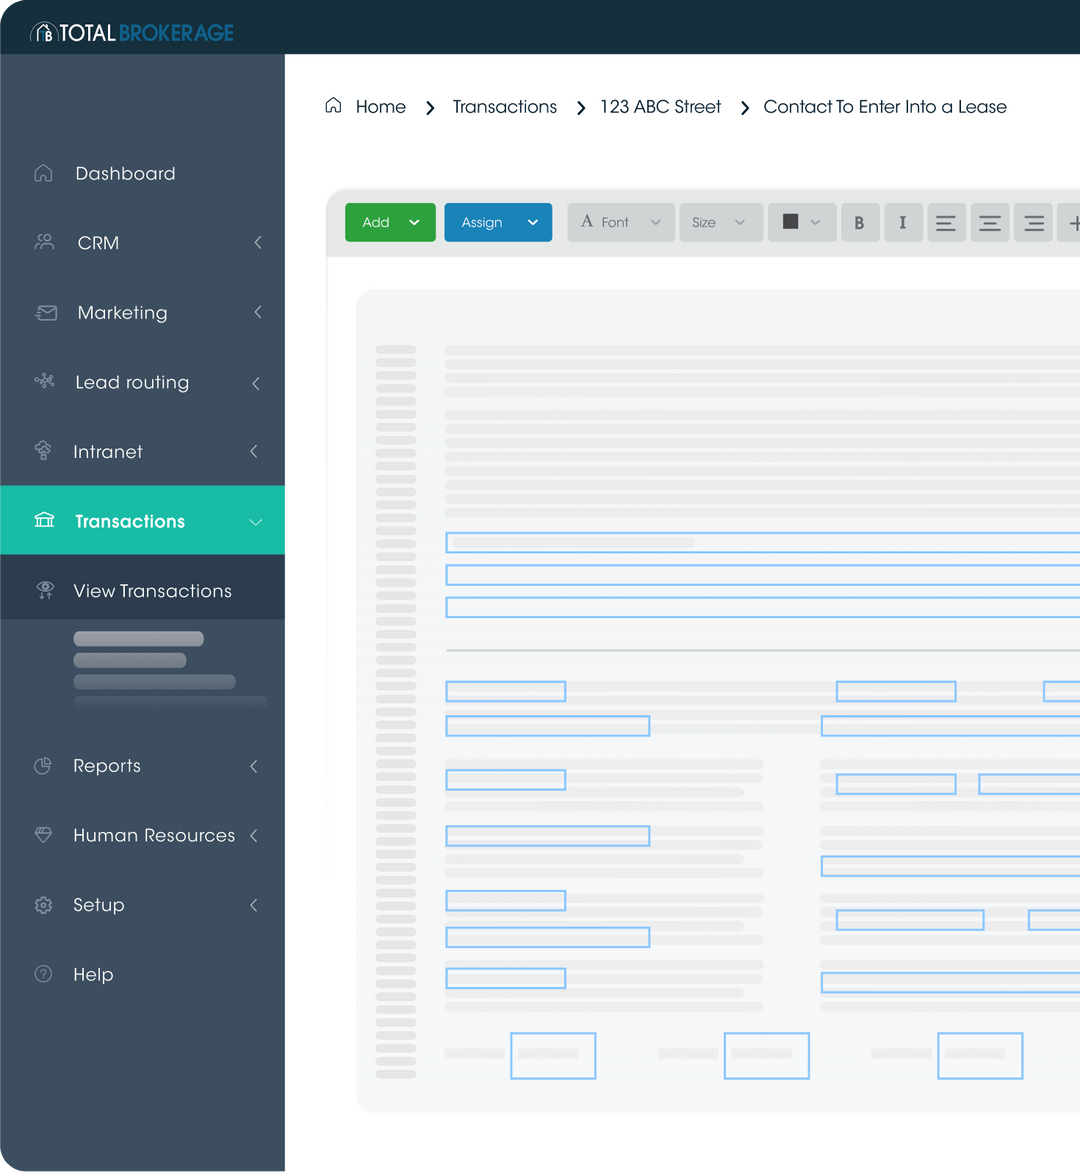Open Setup using the gear icon
The width and height of the screenshot is (1080, 1176).
(x=43, y=905)
